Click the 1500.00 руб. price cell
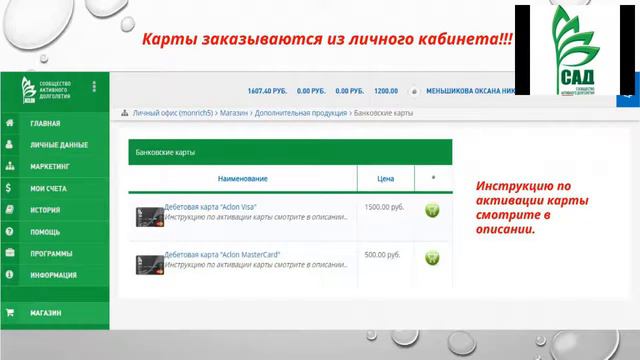Image resolution: width=640 pixels, height=360 pixels. coord(384,207)
